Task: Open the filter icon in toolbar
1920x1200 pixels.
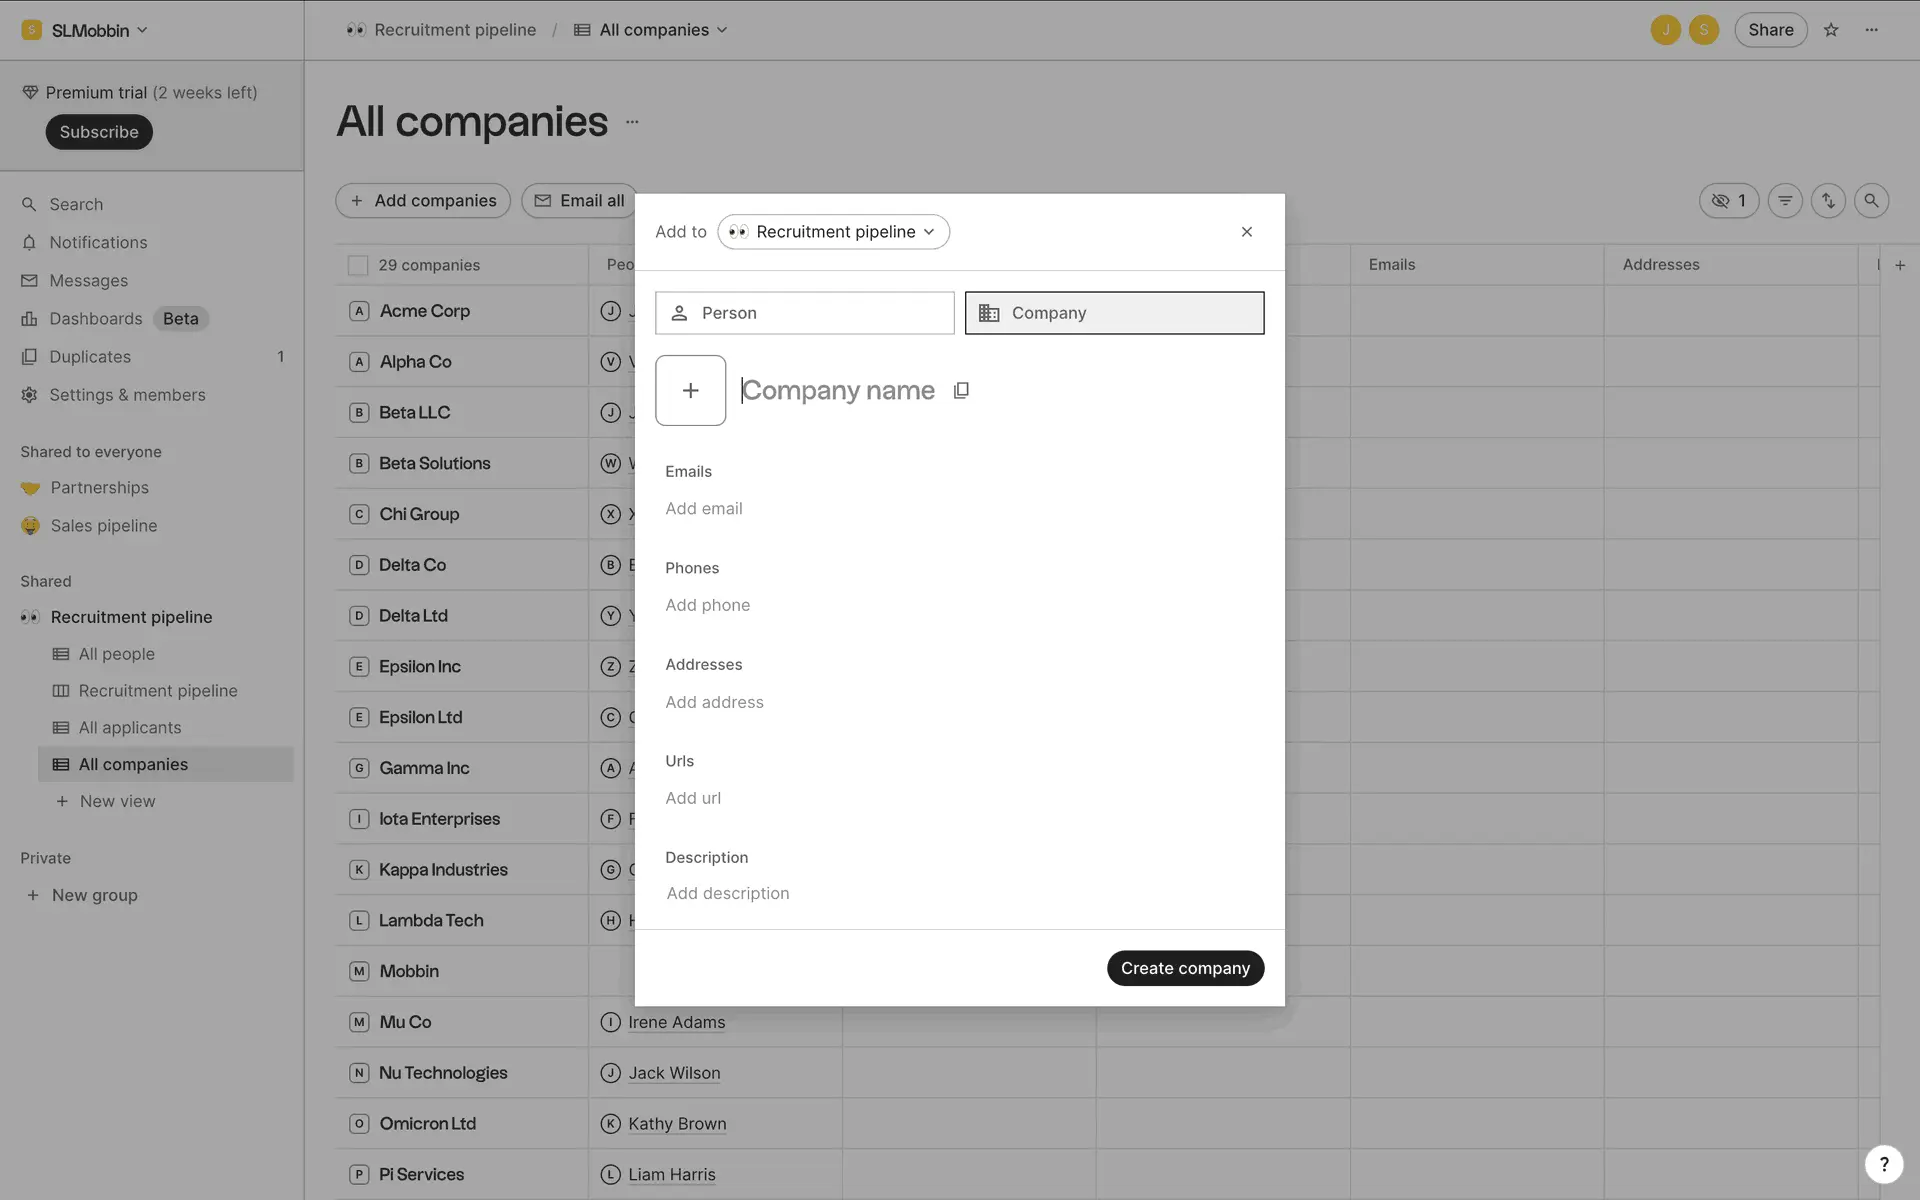Action: (1785, 201)
